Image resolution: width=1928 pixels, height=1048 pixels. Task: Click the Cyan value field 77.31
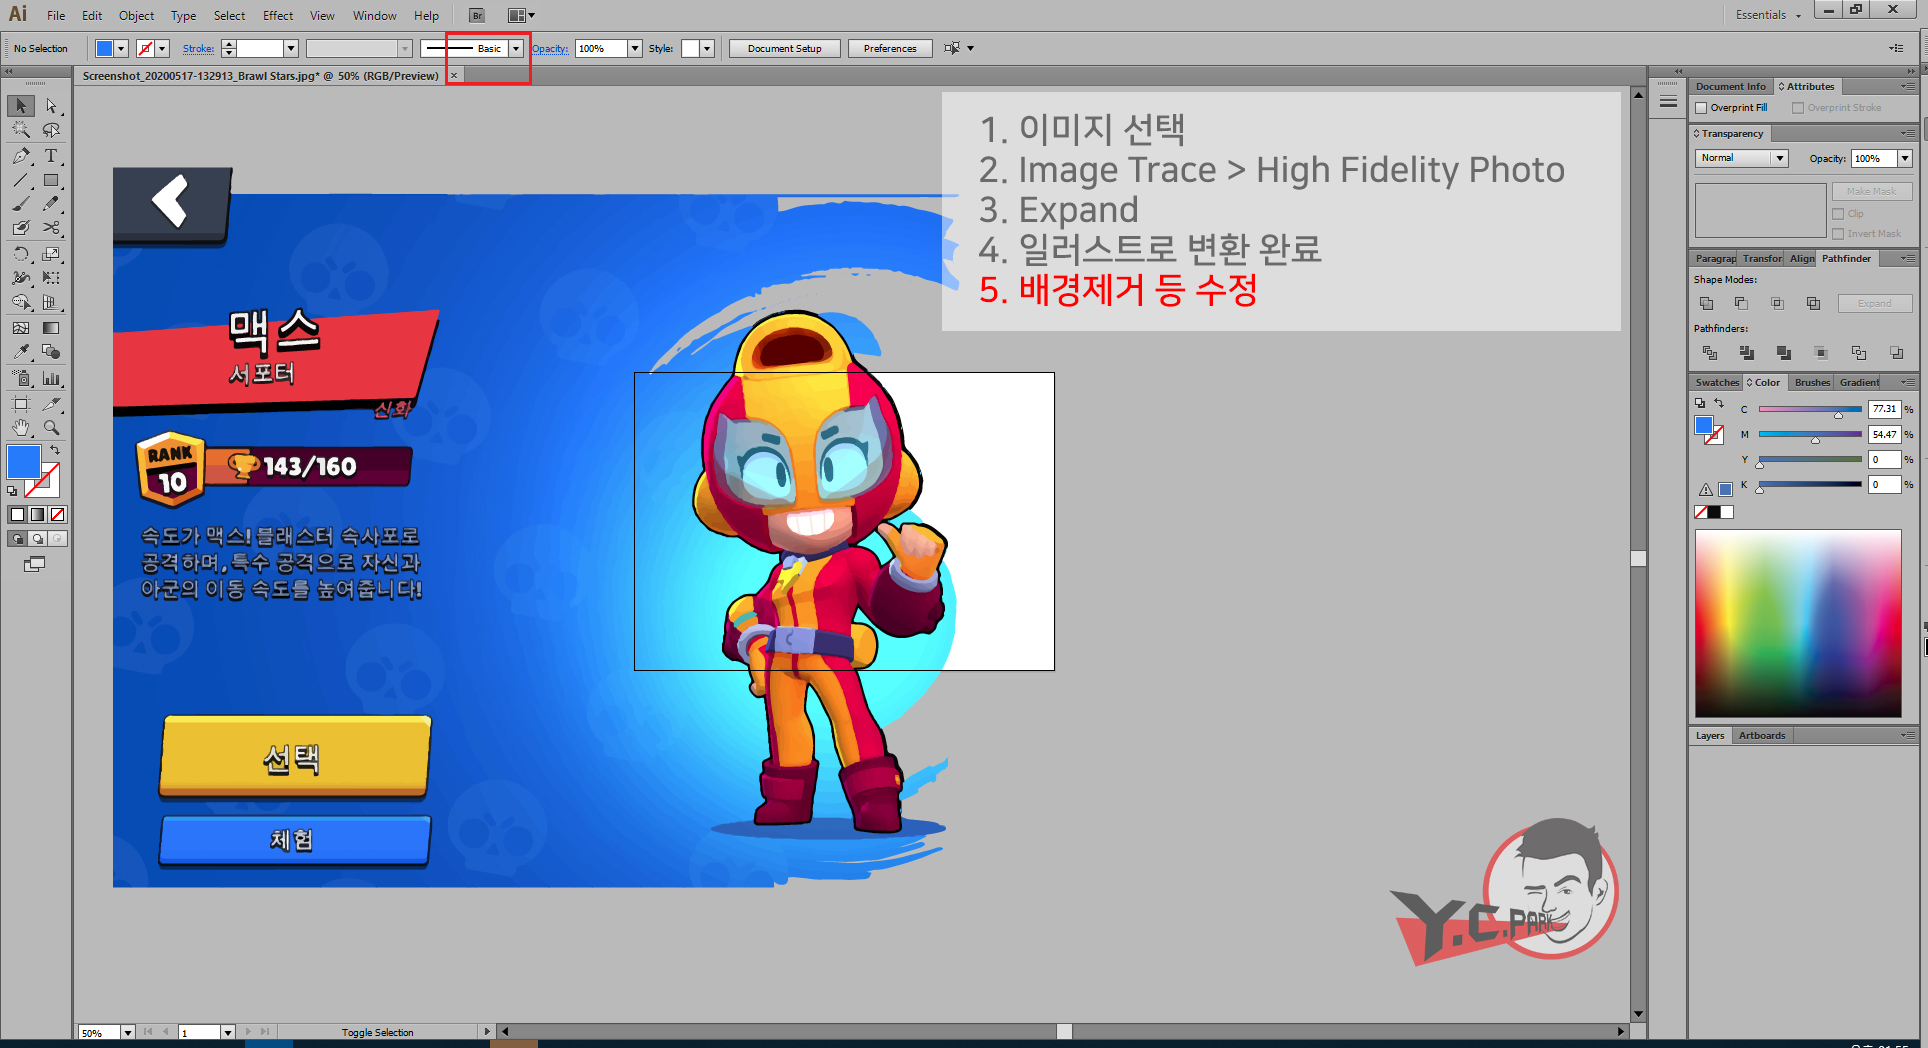[1884, 409]
